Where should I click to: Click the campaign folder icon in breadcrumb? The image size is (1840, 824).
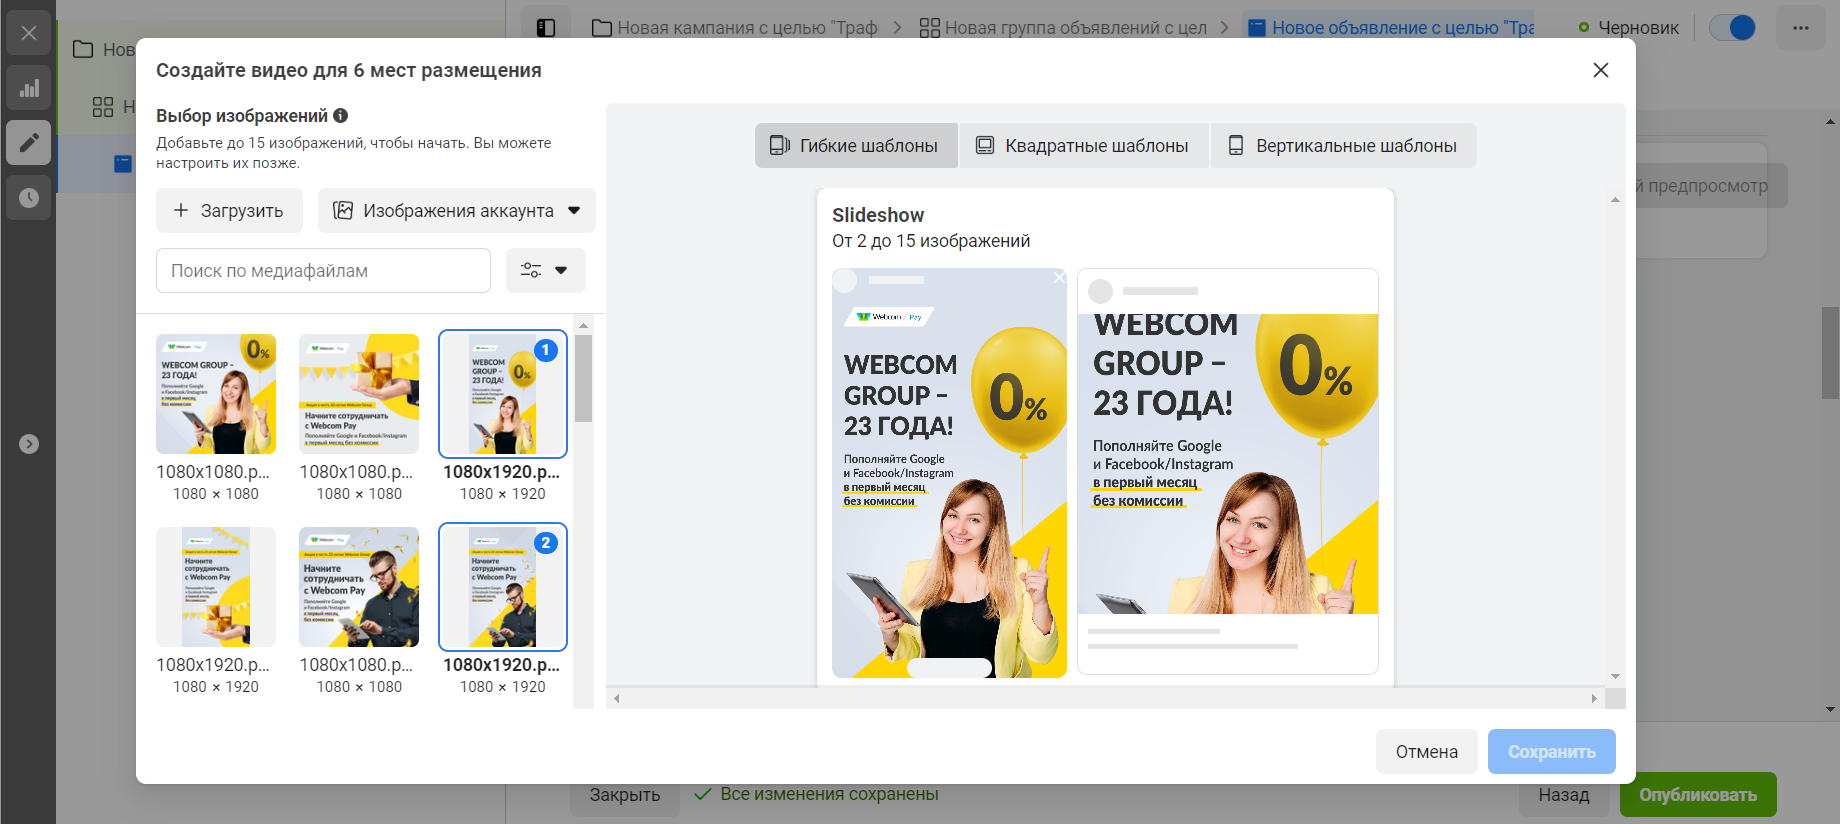point(602,28)
